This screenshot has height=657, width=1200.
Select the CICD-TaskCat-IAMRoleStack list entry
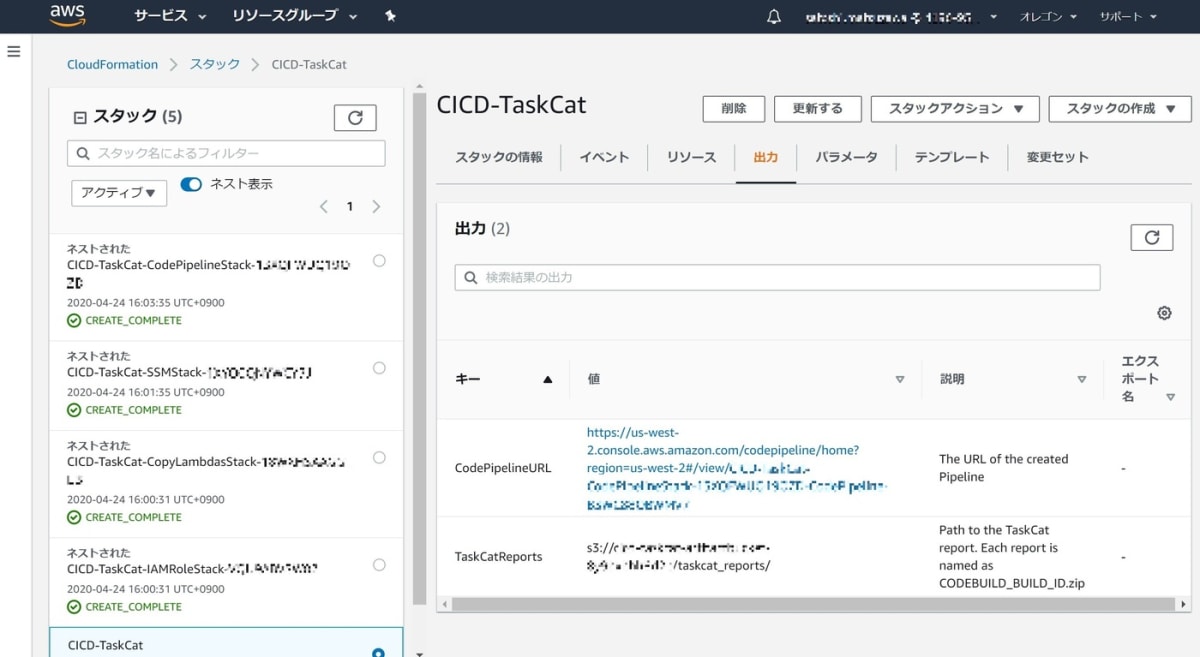click(x=226, y=581)
